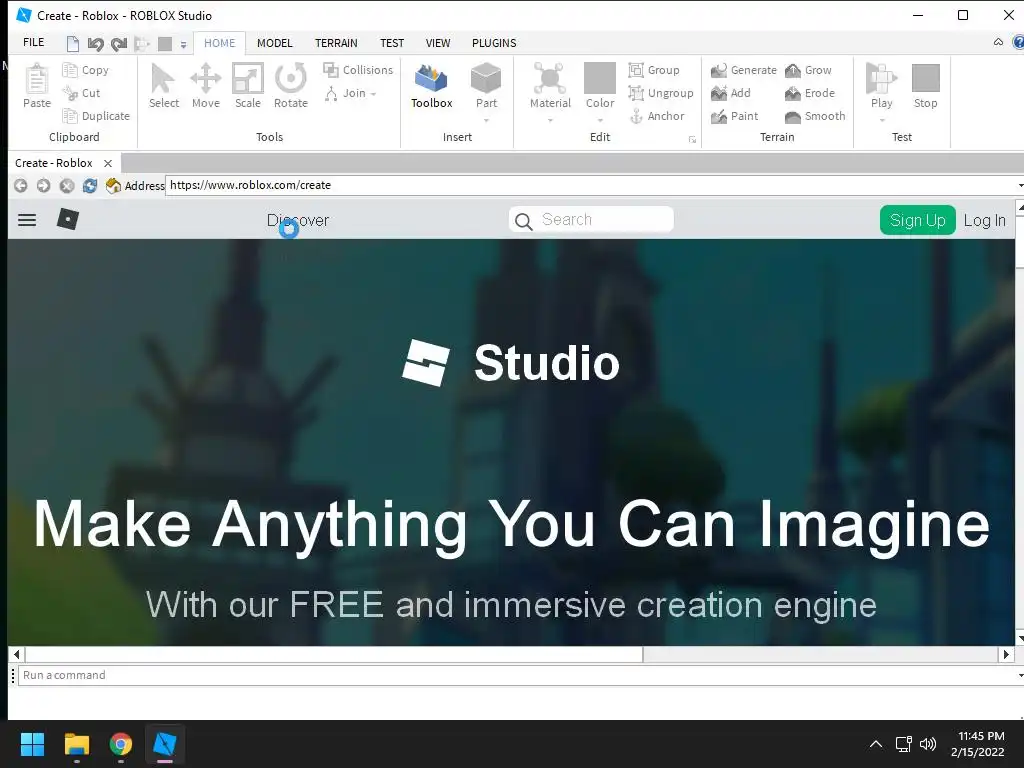
Task: Expand the Color dropdown arrow
Action: click(600, 120)
